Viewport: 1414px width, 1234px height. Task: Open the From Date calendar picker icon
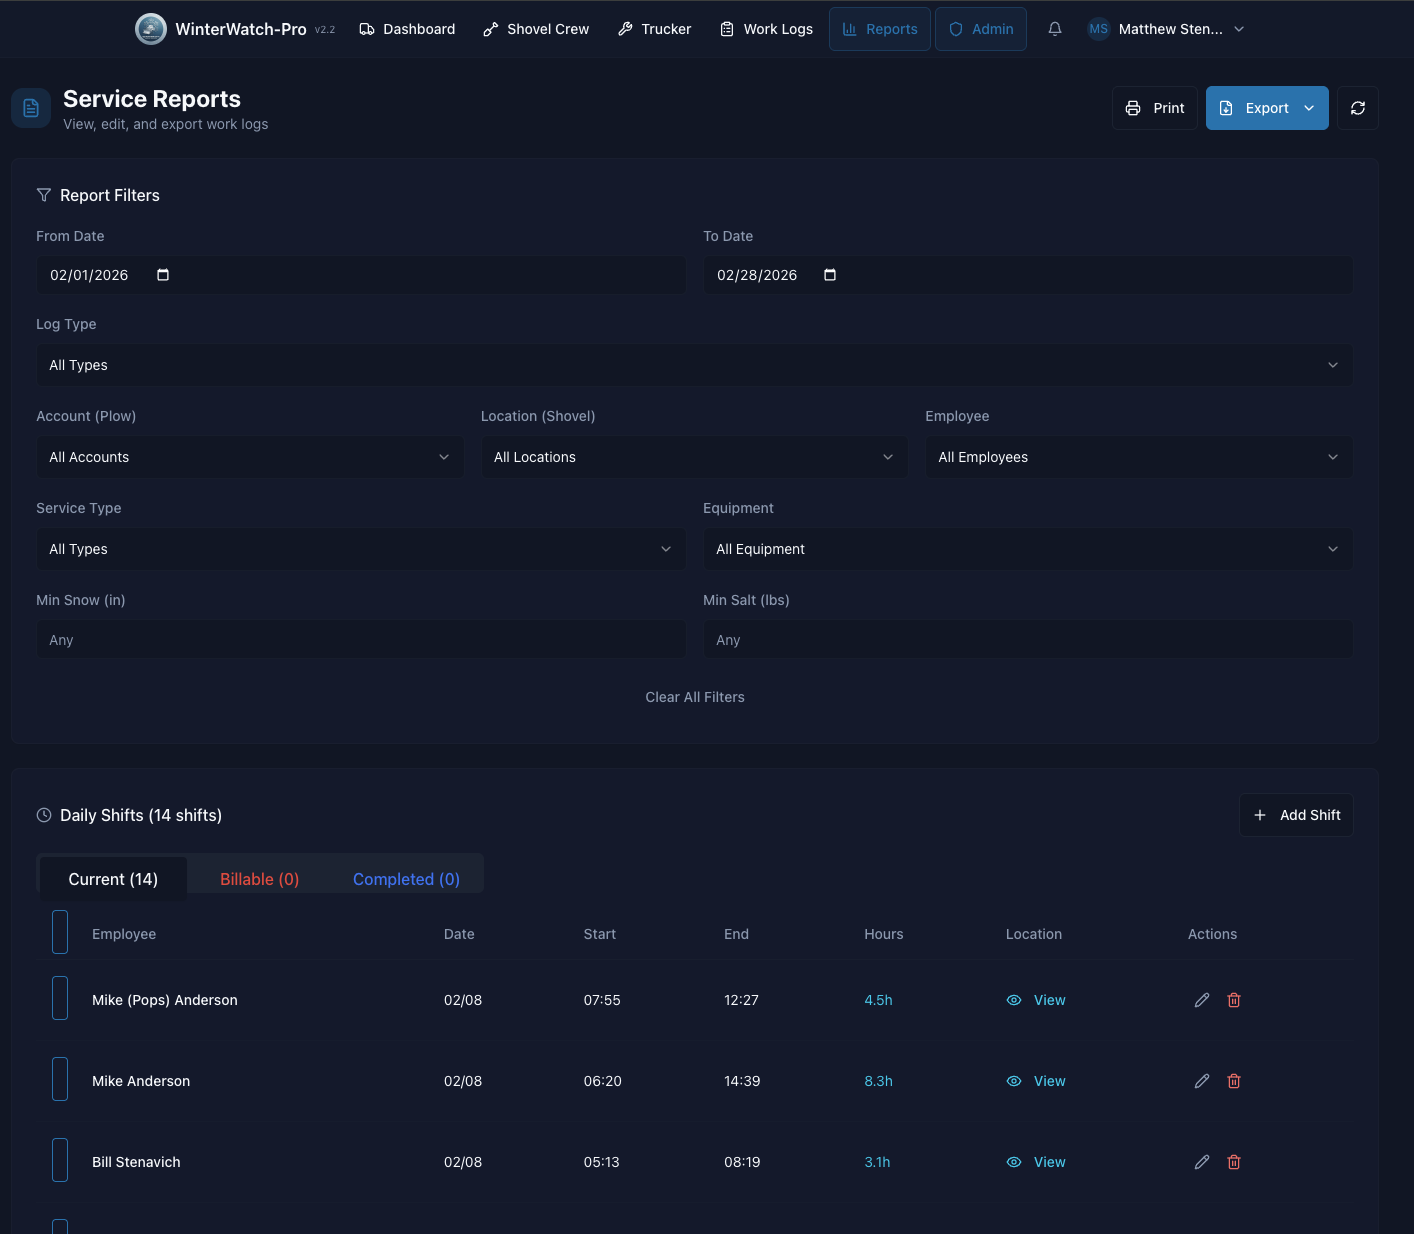pyautogui.click(x=163, y=275)
